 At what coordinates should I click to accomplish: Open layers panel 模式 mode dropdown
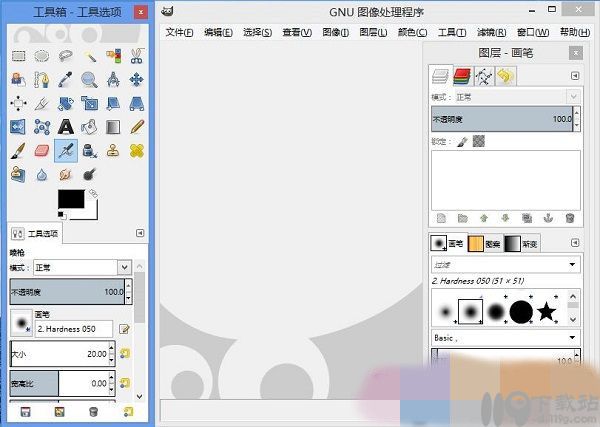tap(518, 97)
